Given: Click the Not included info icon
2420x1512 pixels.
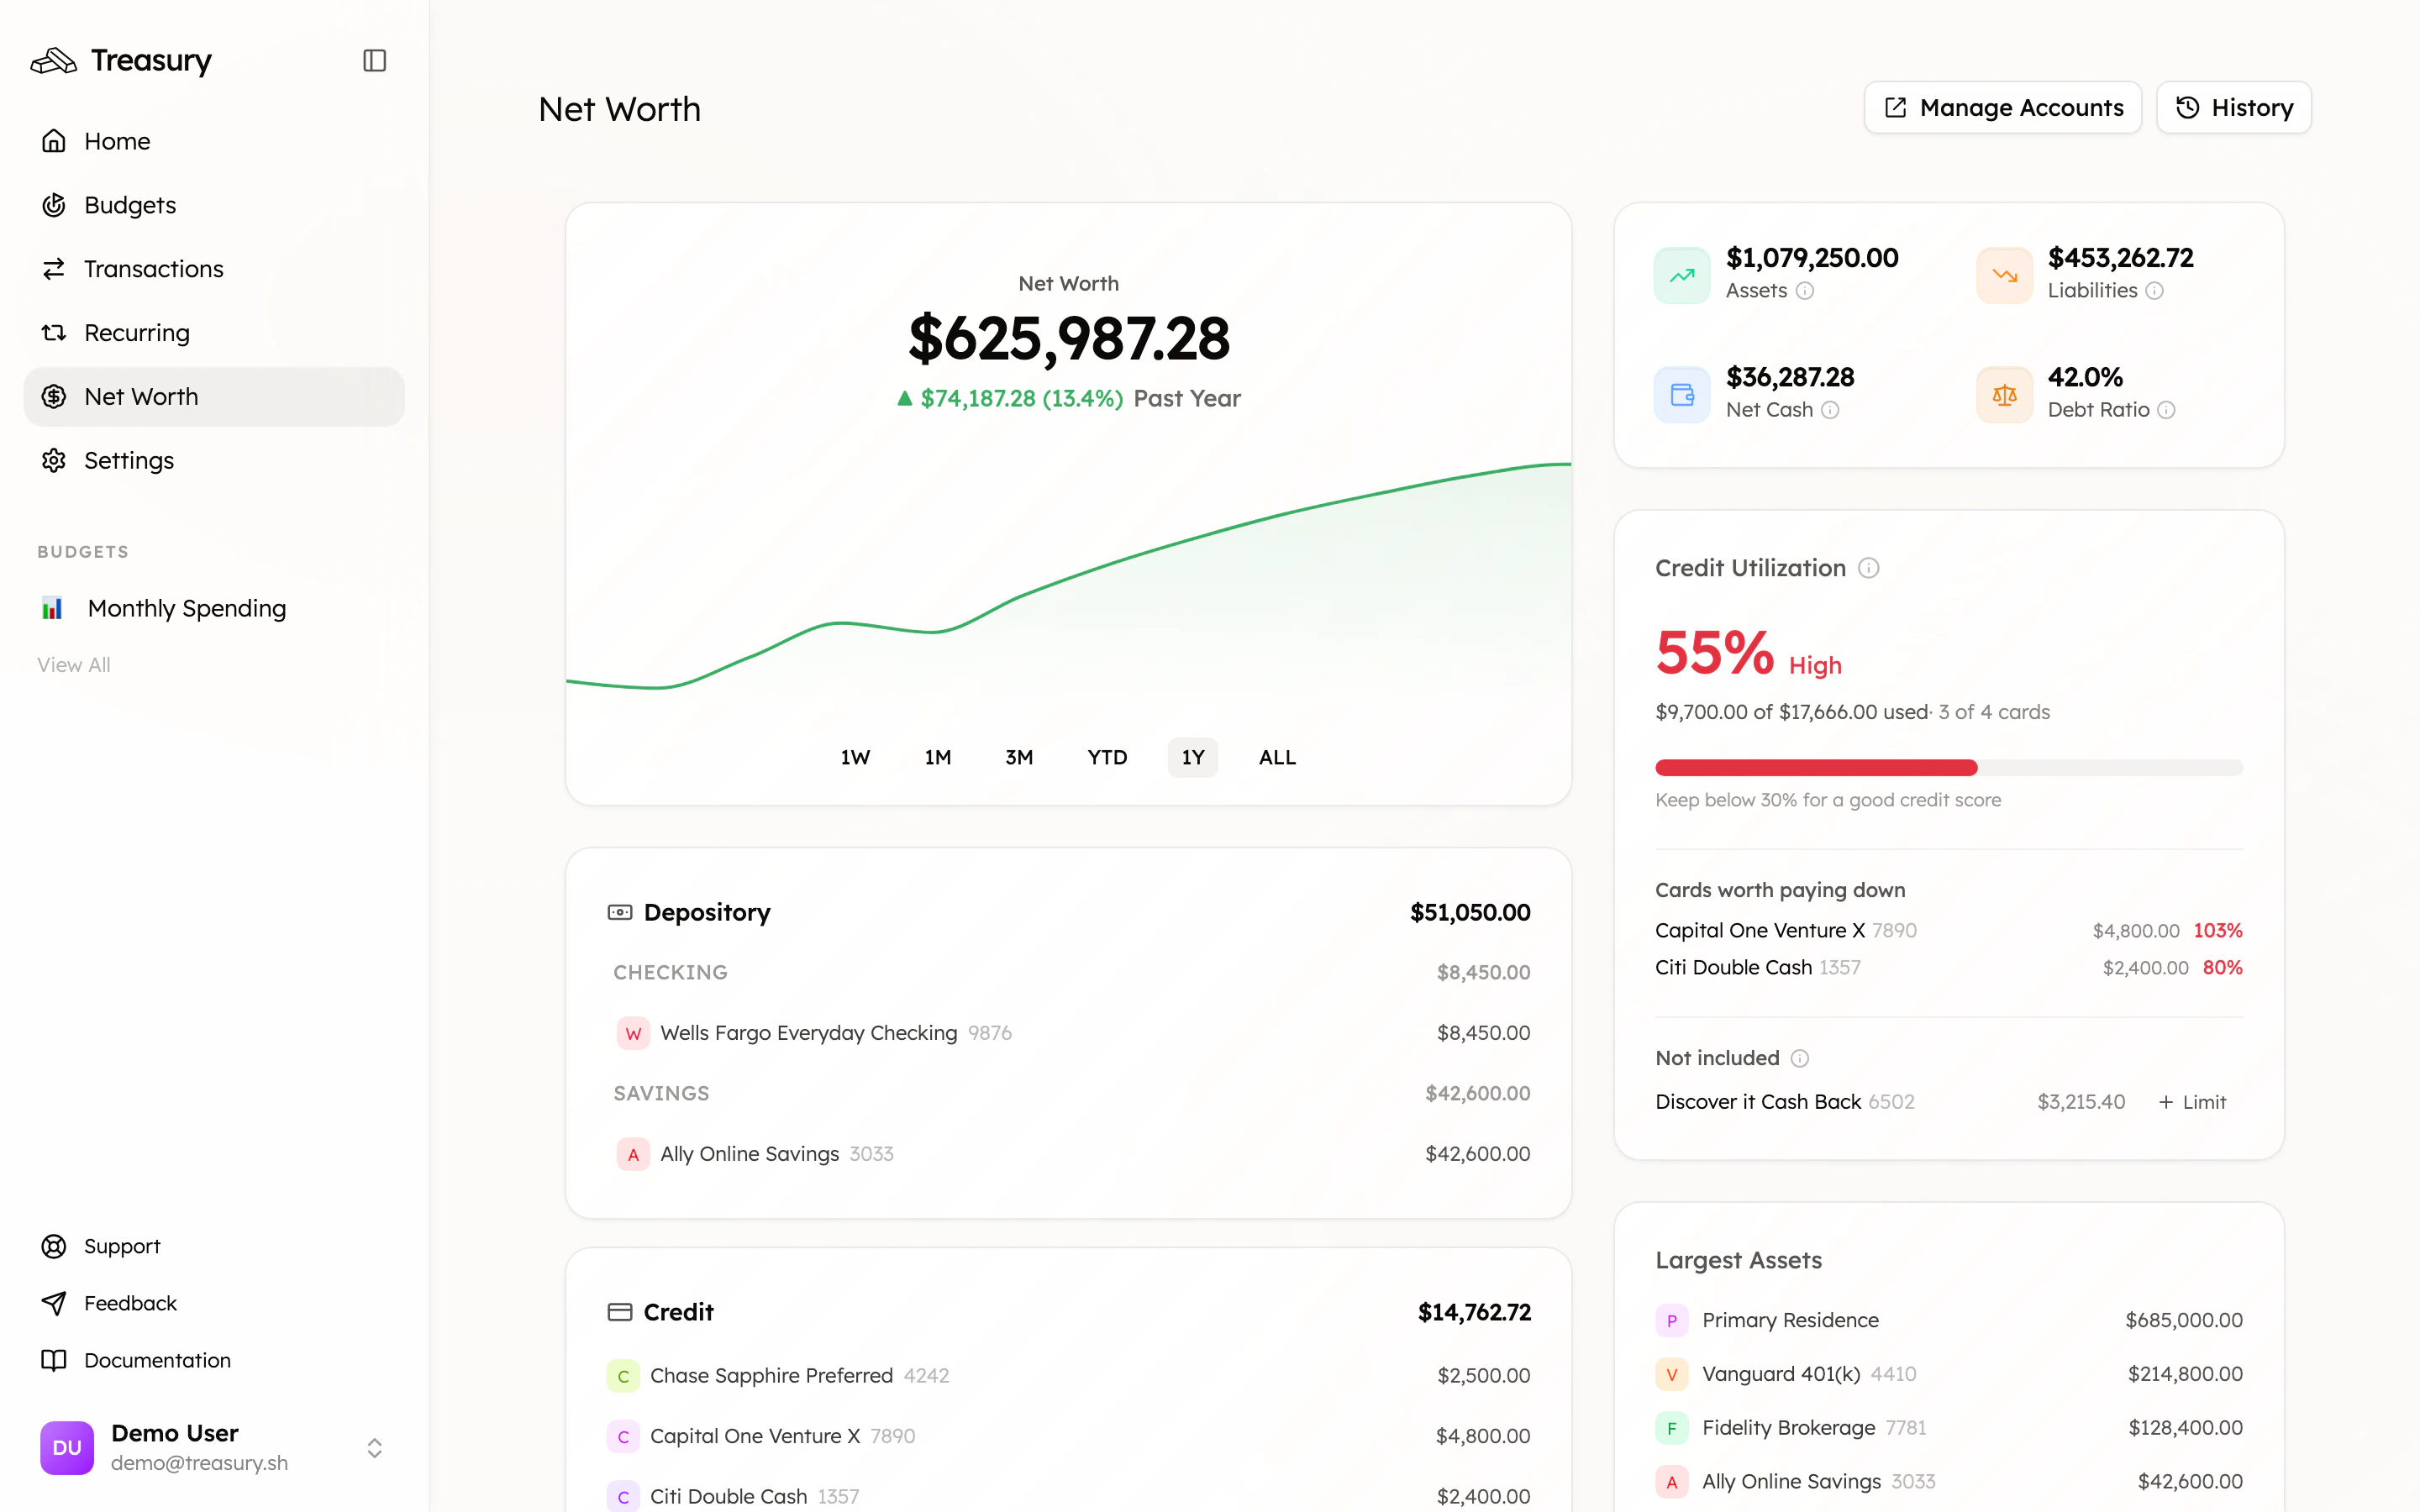Looking at the screenshot, I should (1800, 1058).
